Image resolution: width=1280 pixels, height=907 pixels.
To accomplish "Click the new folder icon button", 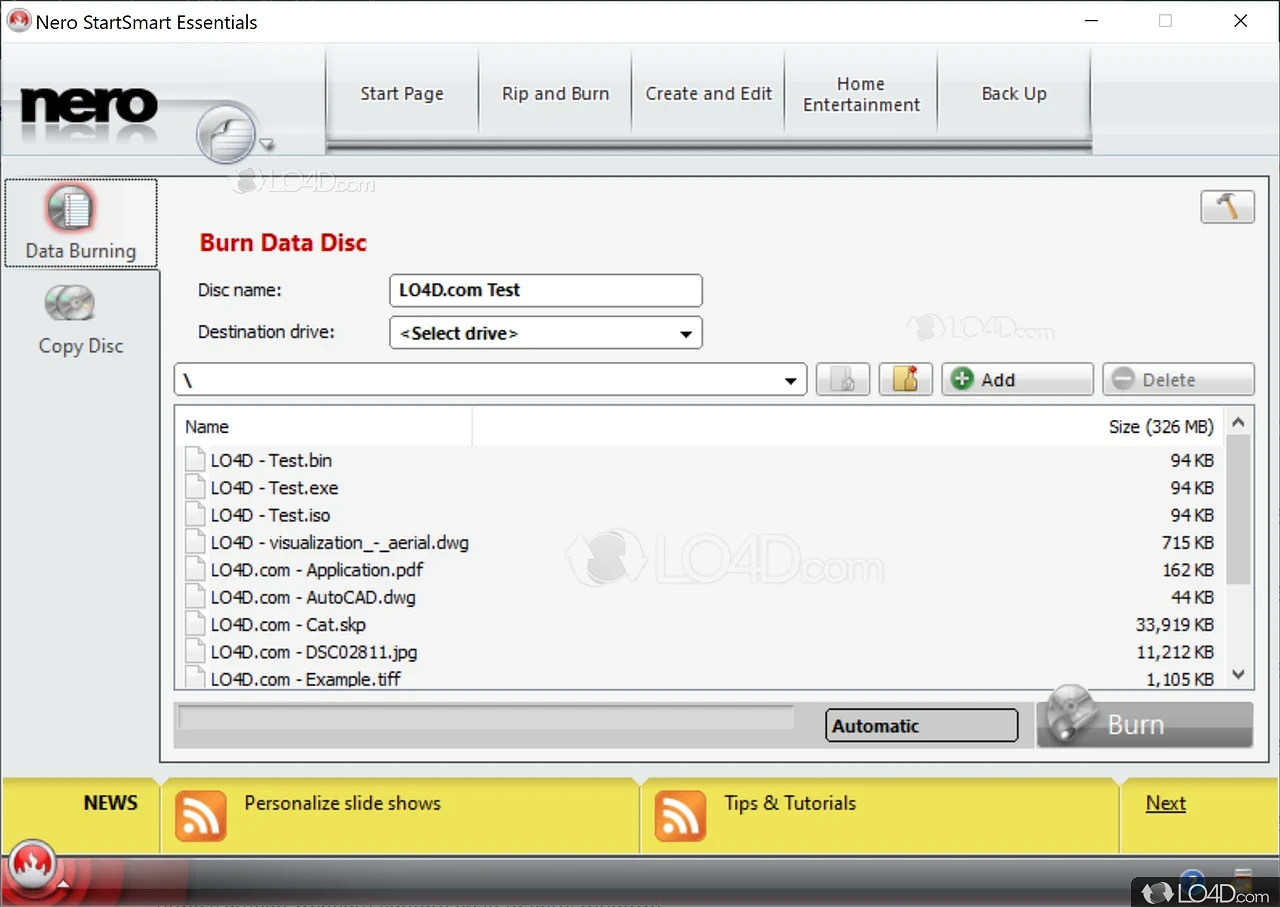I will point(906,380).
